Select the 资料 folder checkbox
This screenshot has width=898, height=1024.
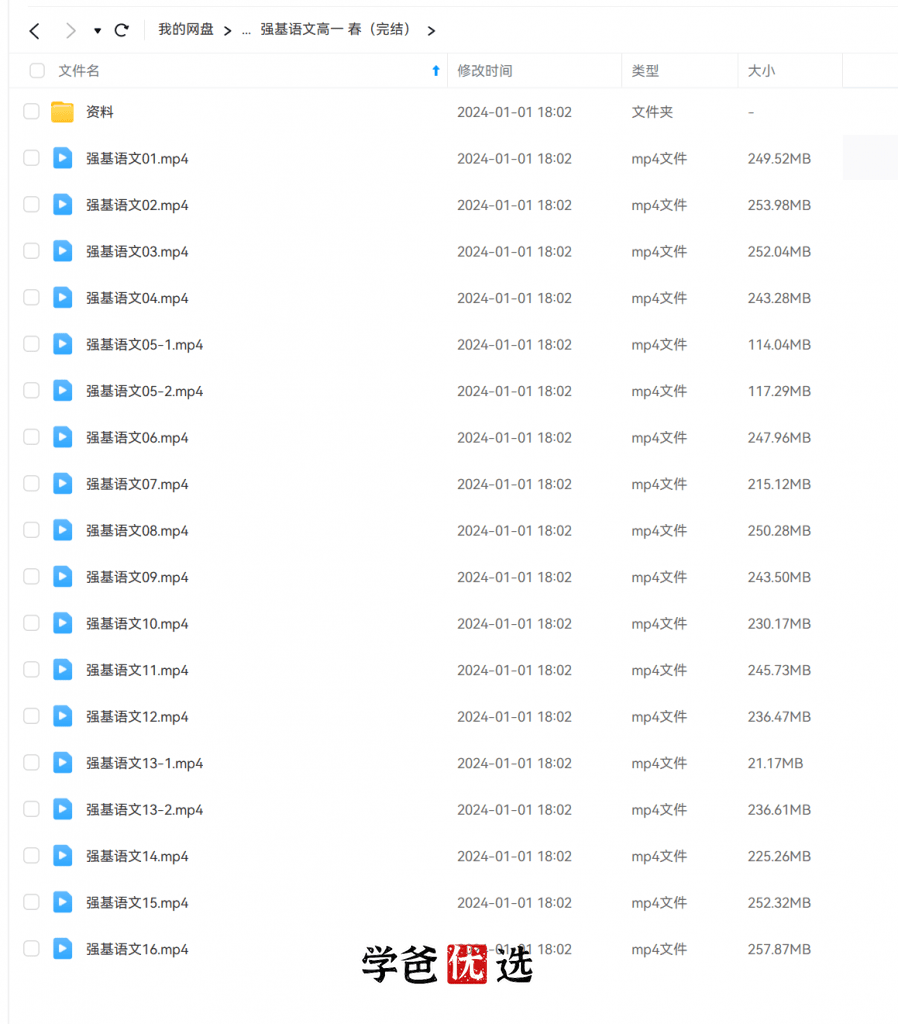tap(31, 111)
